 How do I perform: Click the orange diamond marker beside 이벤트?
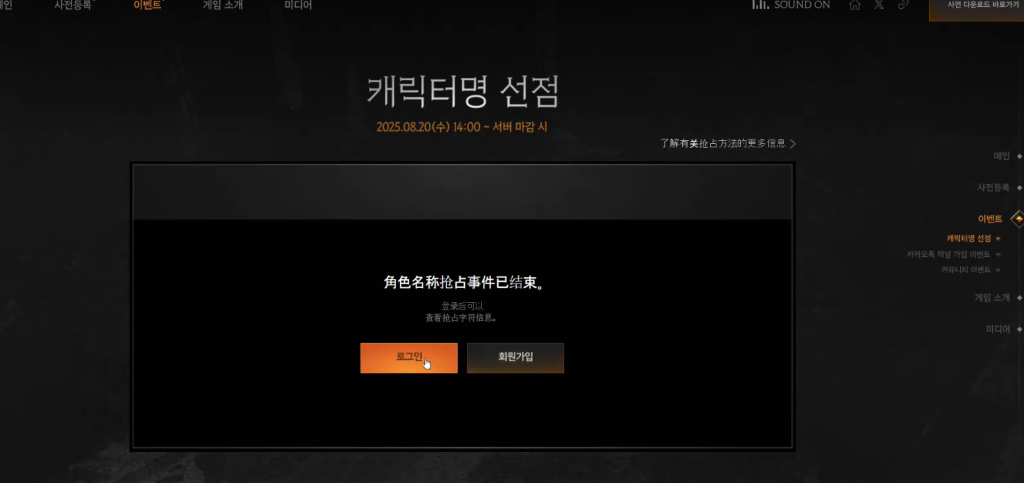[x=1018, y=218]
